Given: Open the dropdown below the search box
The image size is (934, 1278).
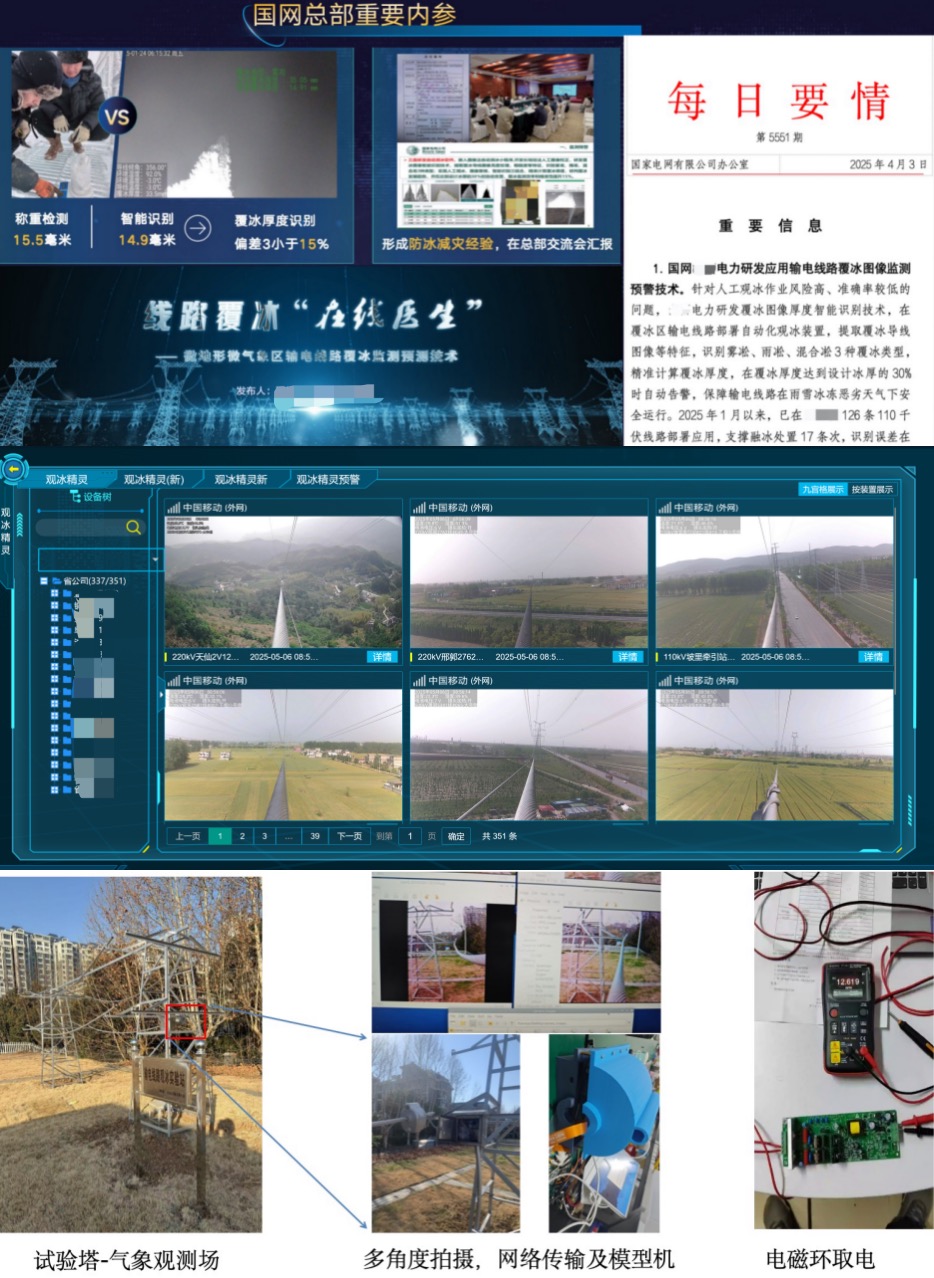Looking at the screenshot, I should [x=156, y=559].
